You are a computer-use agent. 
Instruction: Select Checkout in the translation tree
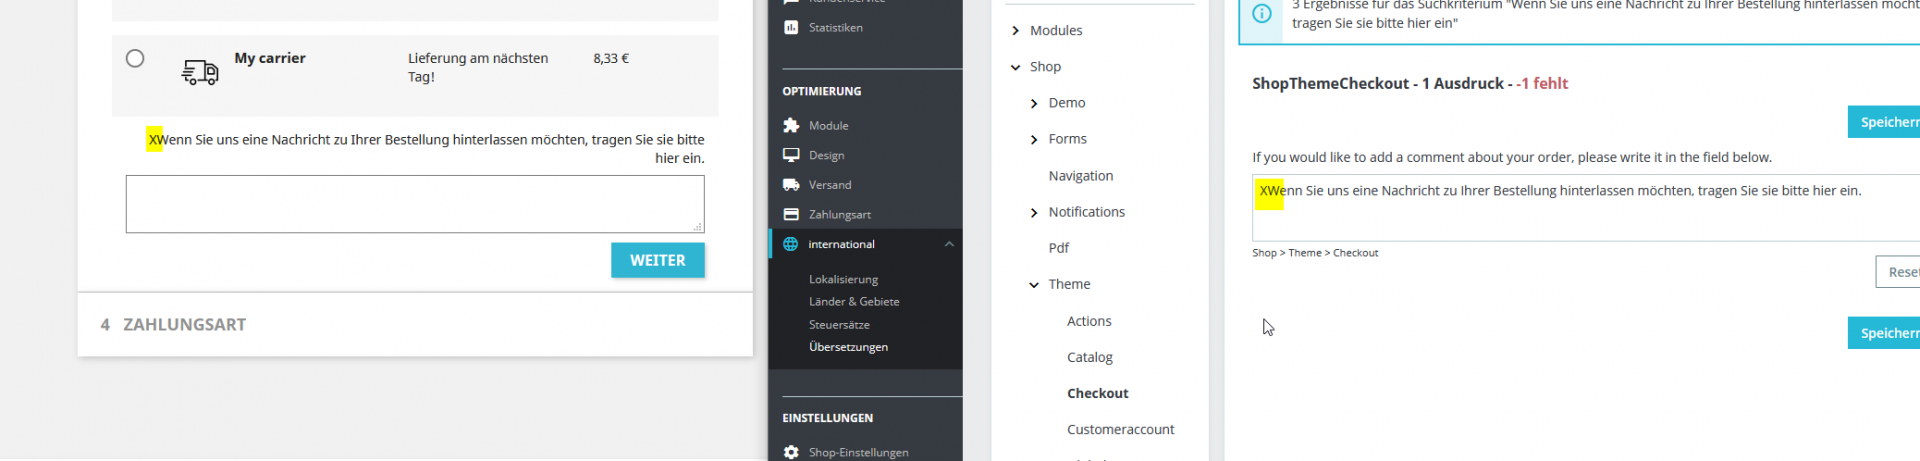click(1097, 393)
